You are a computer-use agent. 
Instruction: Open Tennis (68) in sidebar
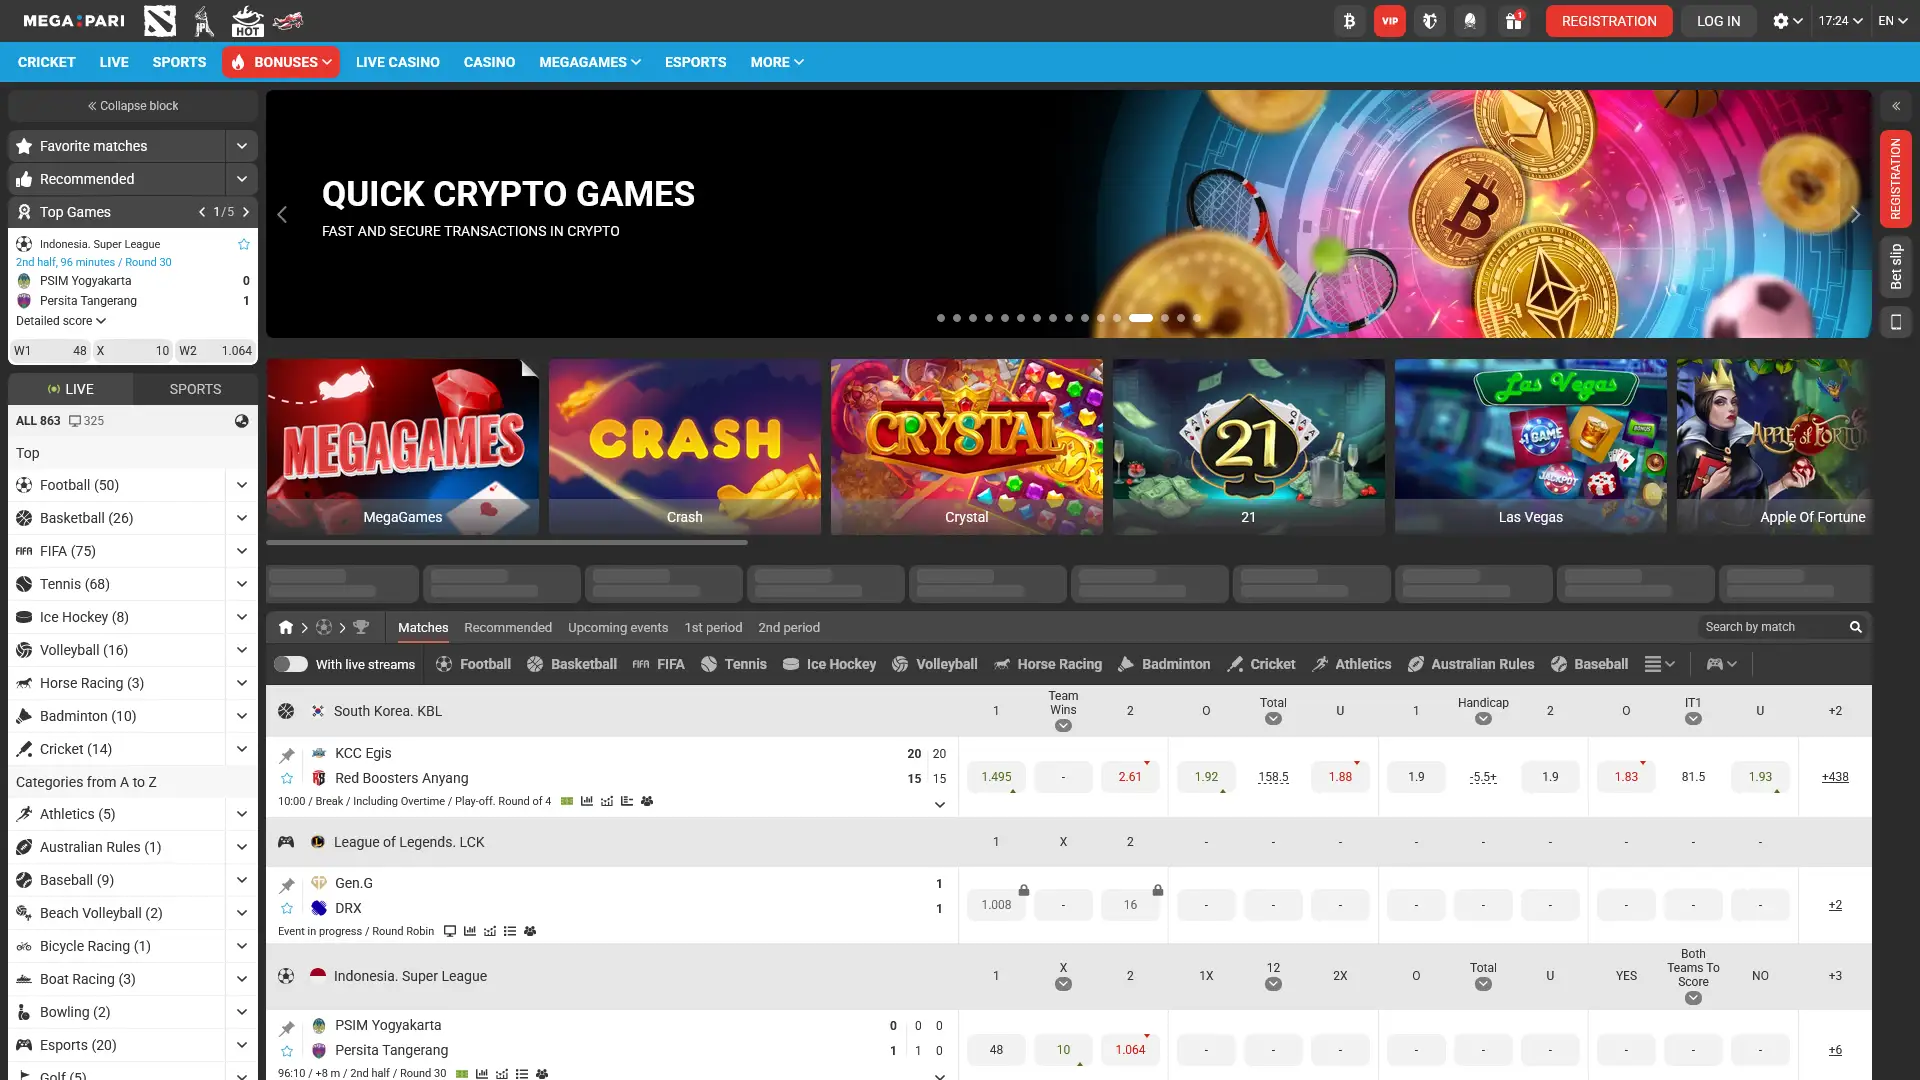pyautogui.click(x=75, y=584)
